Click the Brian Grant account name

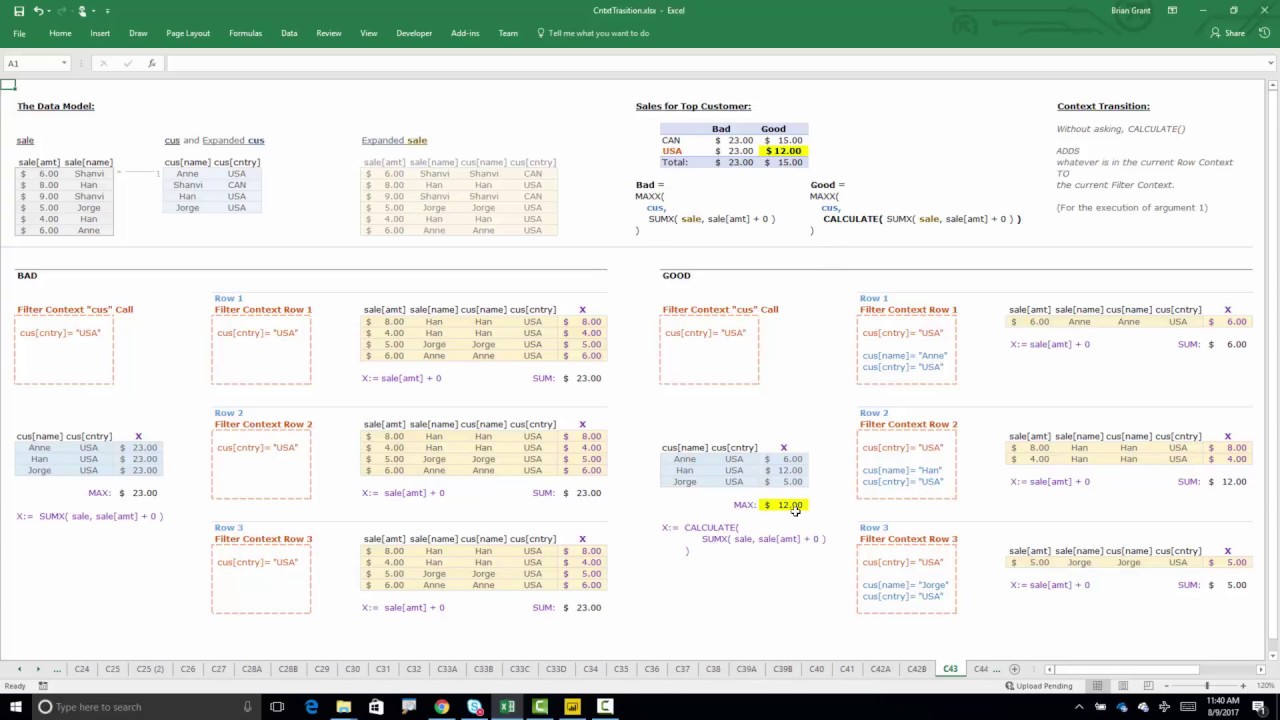click(1131, 11)
